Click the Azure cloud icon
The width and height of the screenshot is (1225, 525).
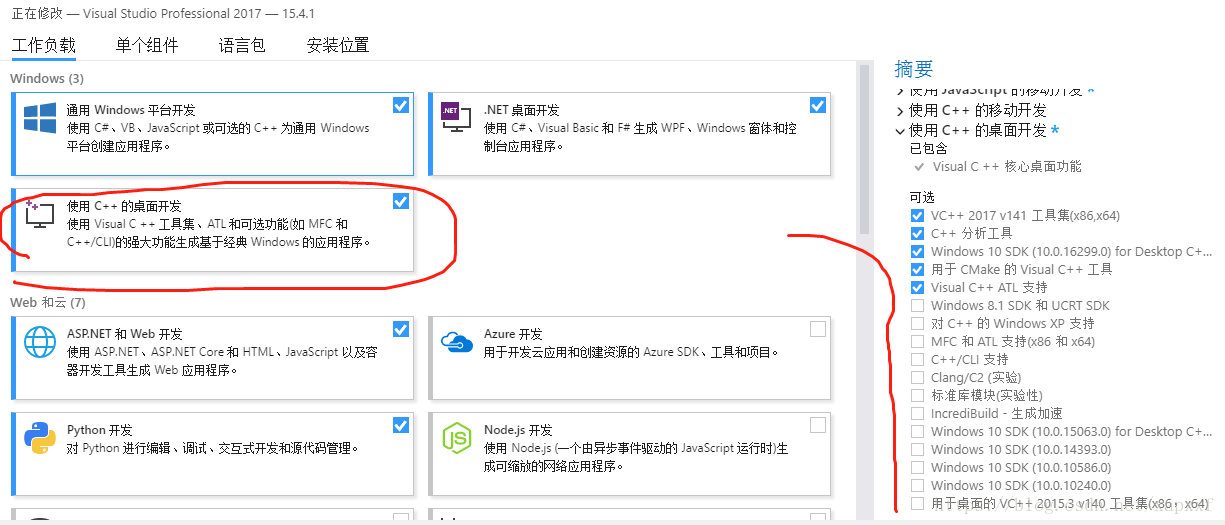click(x=456, y=342)
